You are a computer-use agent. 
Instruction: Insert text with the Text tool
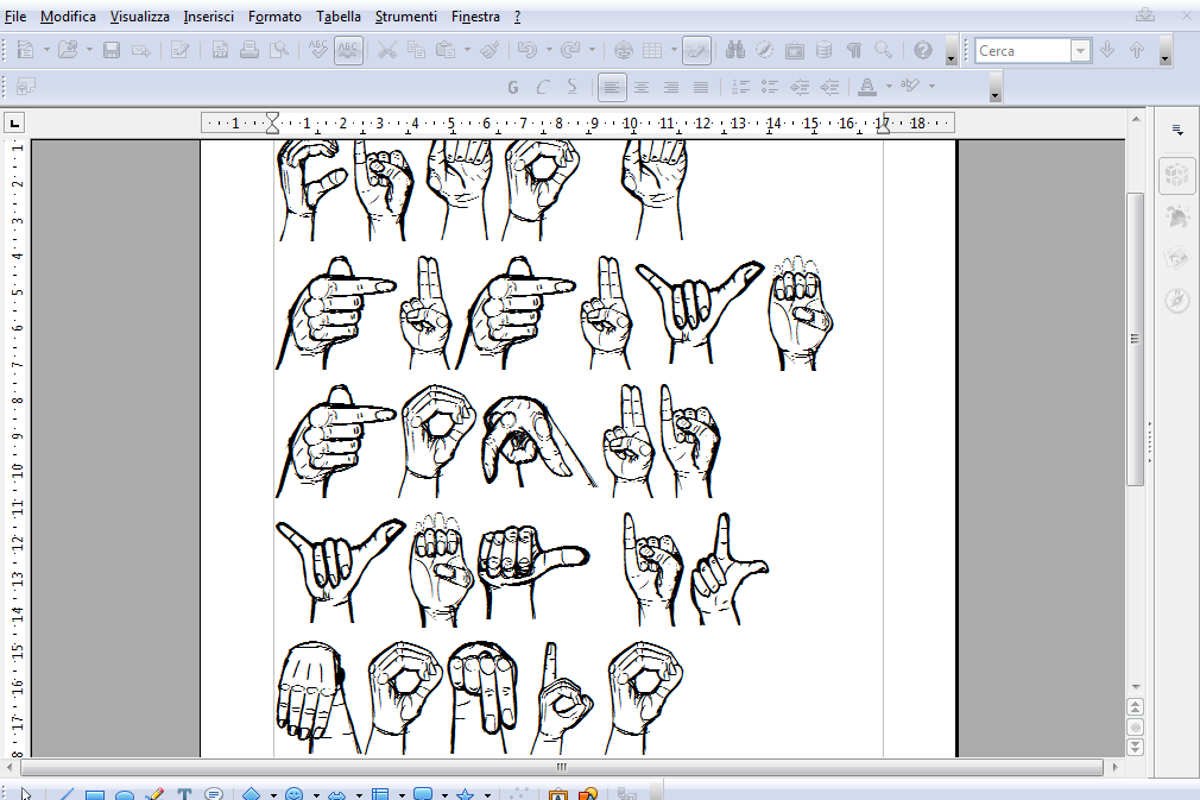coord(185,793)
